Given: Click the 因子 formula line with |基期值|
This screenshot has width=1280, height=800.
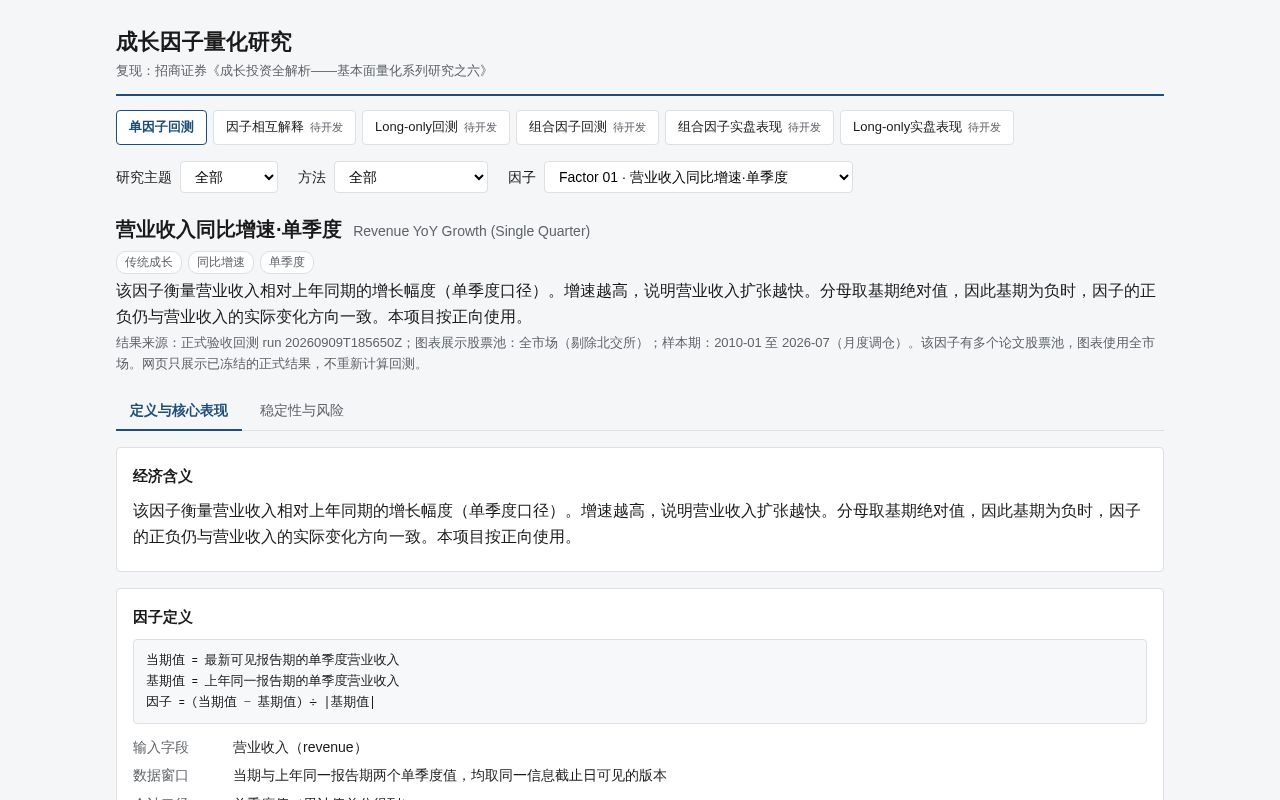Looking at the screenshot, I should tap(260, 702).
